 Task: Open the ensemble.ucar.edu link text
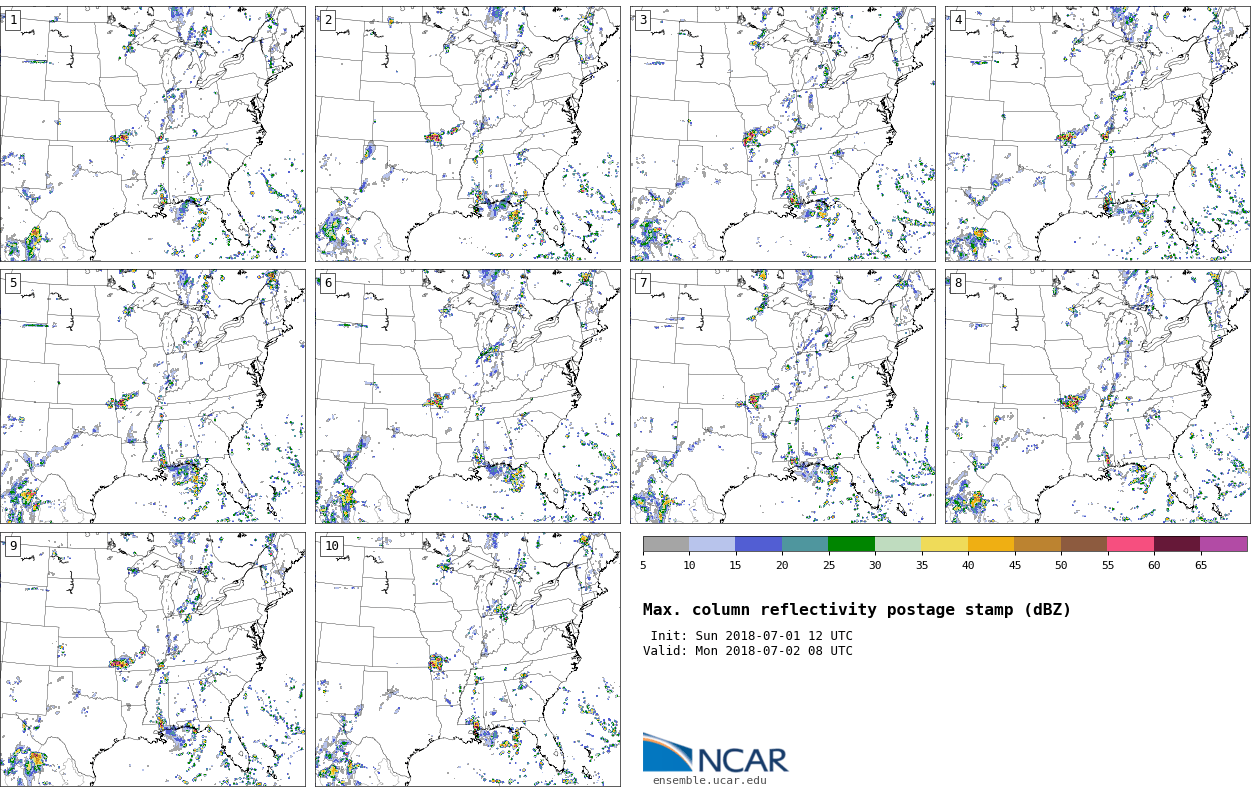(709, 781)
